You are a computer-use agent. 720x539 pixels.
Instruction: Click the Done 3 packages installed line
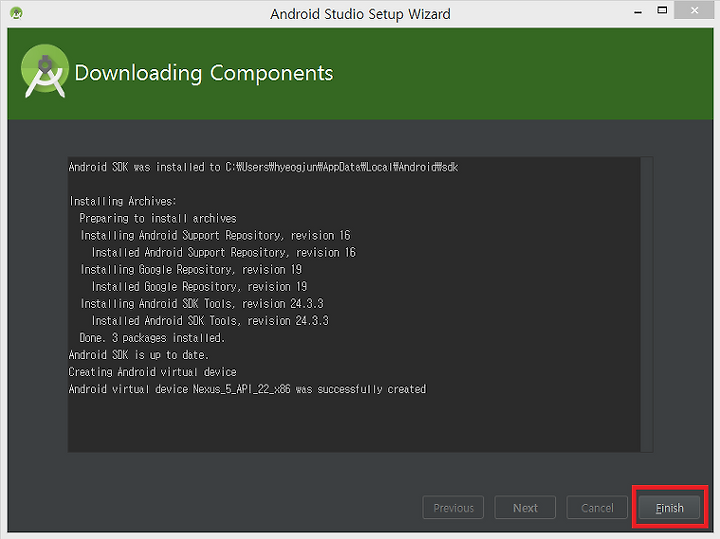coord(152,338)
